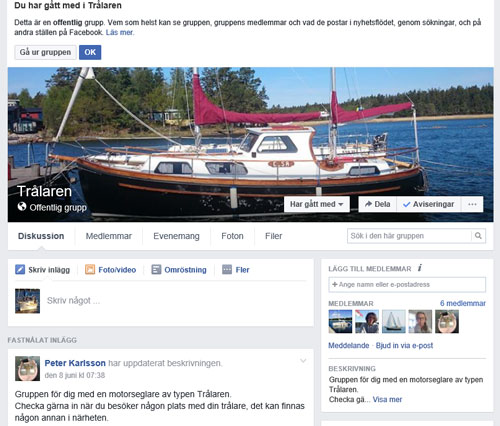This screenshot has width=500, height=426.
Task: Confirm with the blue OK button
Action: click(90, 52)
